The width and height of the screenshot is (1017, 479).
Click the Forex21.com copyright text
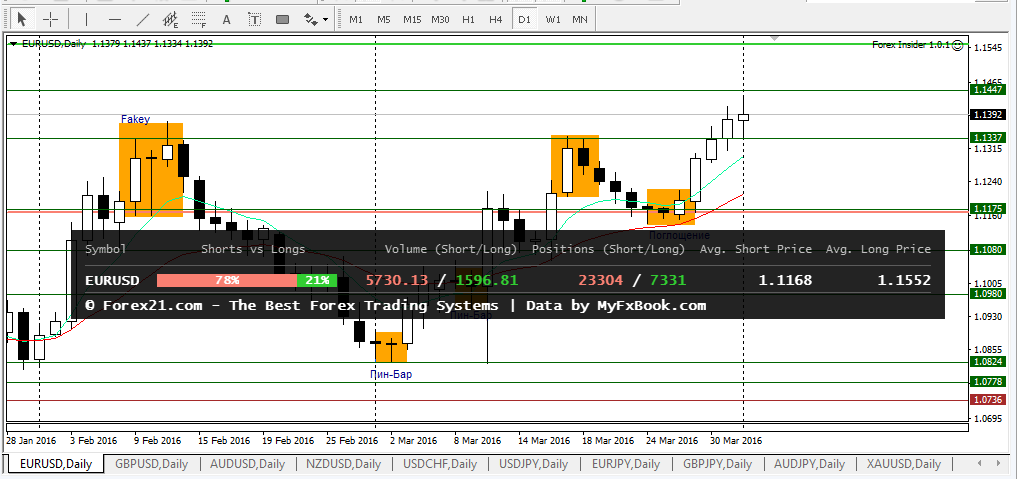pyautogui.click(x=396, y=305)
